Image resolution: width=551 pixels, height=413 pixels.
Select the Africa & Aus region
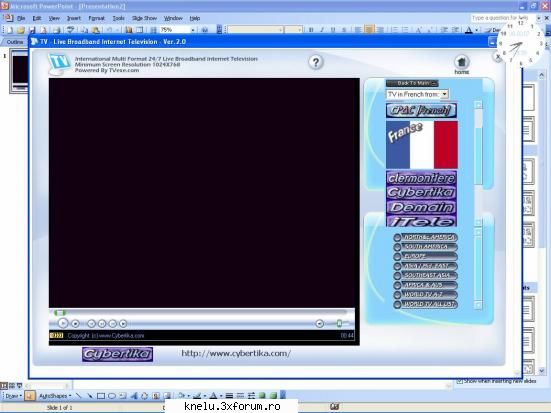click(426, 285)
